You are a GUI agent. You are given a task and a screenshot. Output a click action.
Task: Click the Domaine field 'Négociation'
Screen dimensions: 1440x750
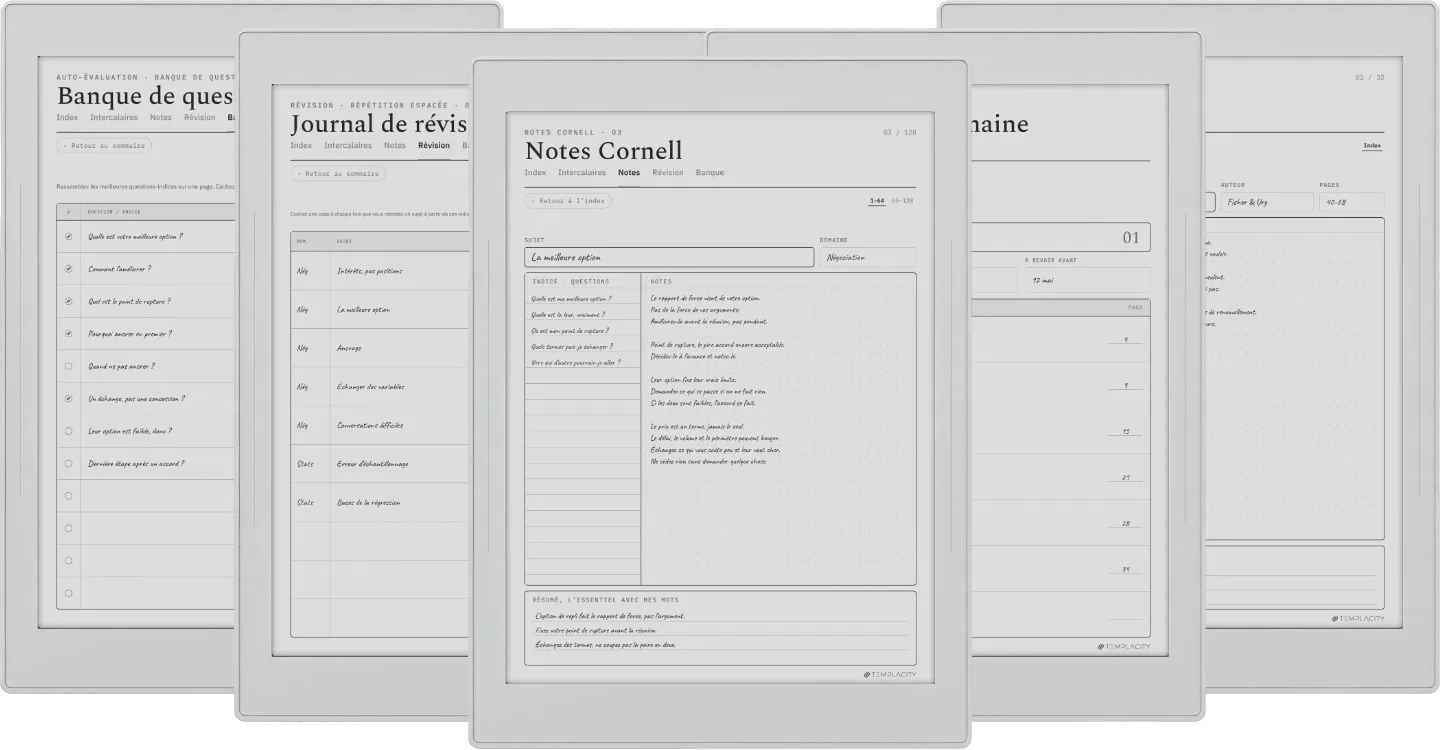coord(868,257)
